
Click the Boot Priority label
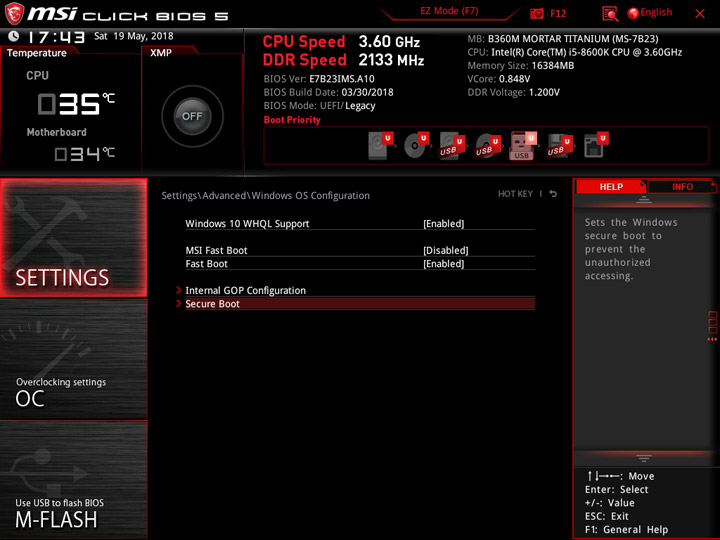click(292, 120)
